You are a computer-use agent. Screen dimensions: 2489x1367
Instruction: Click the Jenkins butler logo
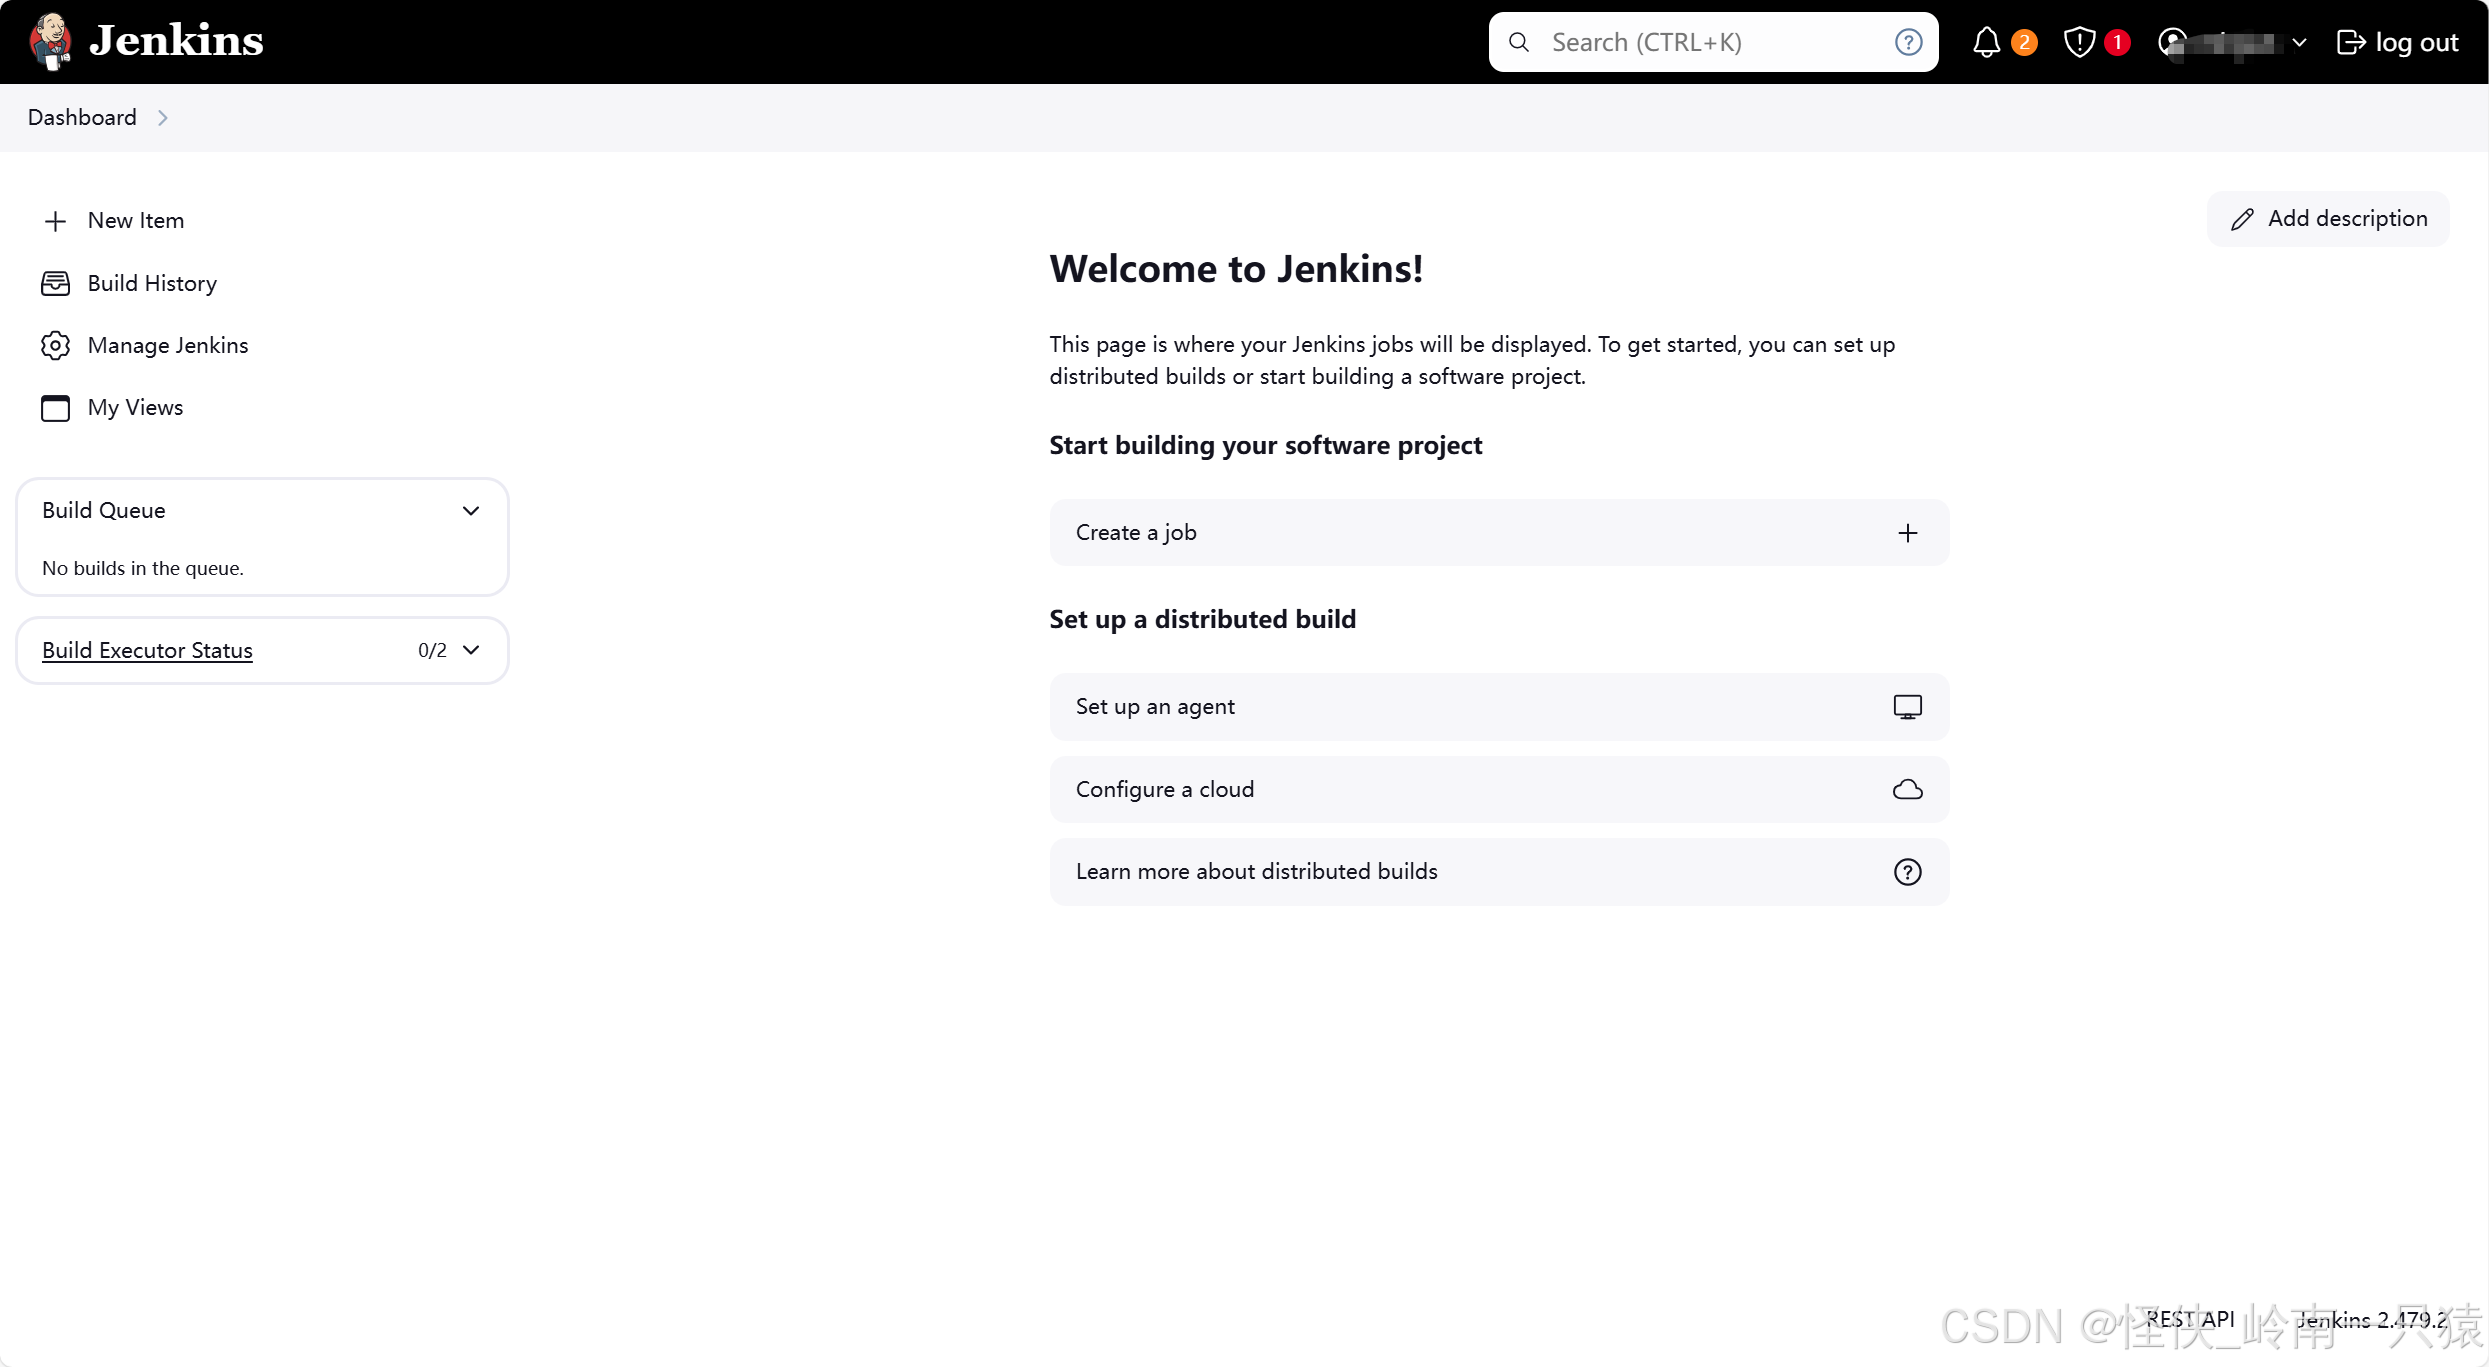tap(50, 41)
